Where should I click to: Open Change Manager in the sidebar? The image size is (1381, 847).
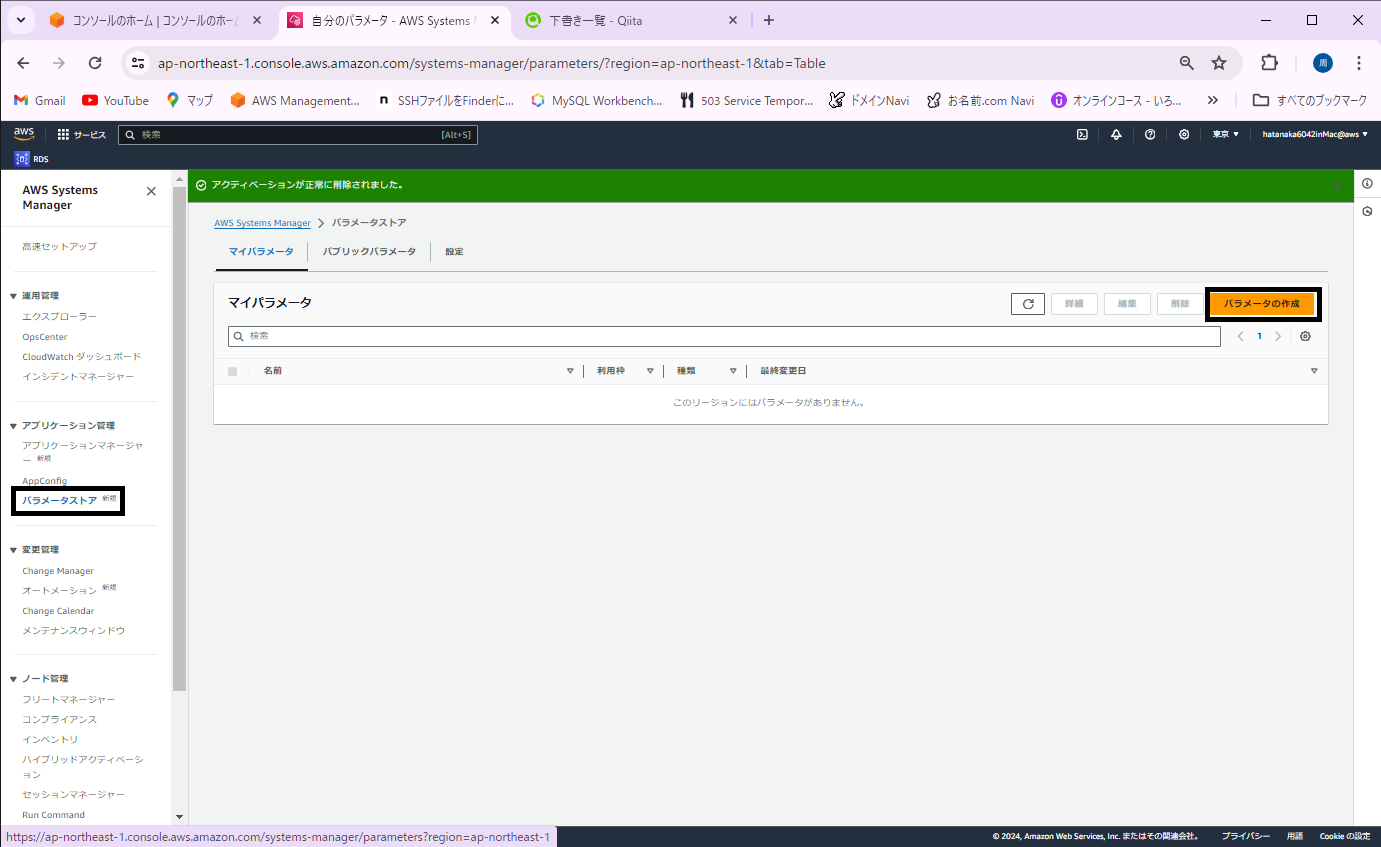(58, 571)
